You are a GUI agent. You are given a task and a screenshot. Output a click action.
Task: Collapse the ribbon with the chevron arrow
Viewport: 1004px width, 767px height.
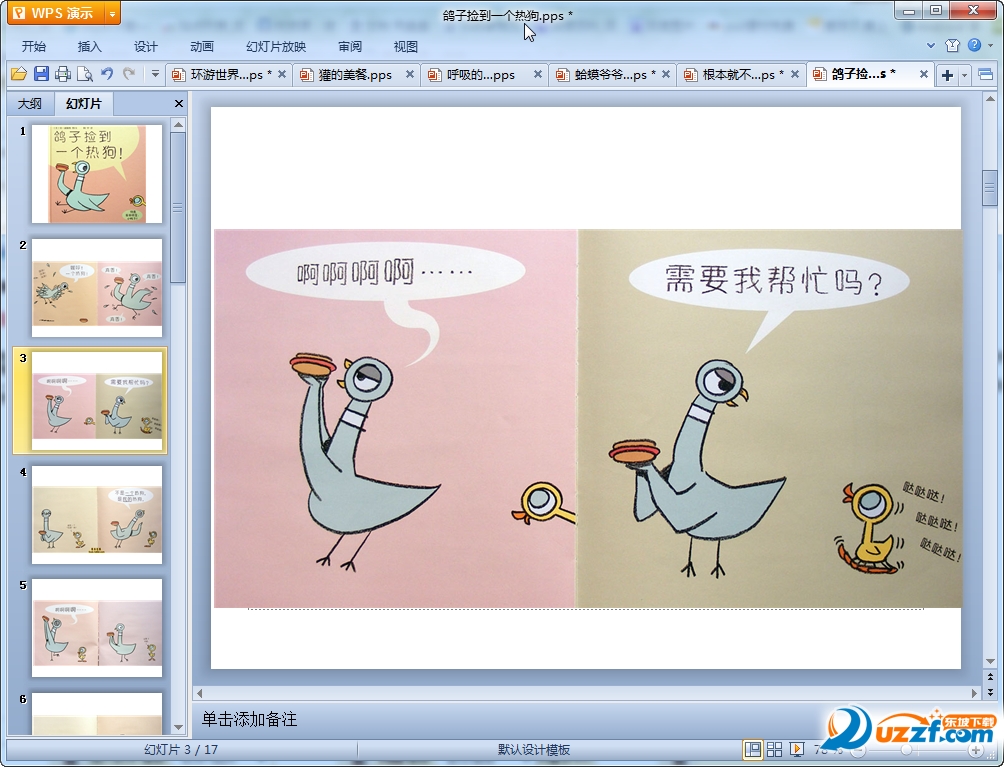[x=931, y=45]
